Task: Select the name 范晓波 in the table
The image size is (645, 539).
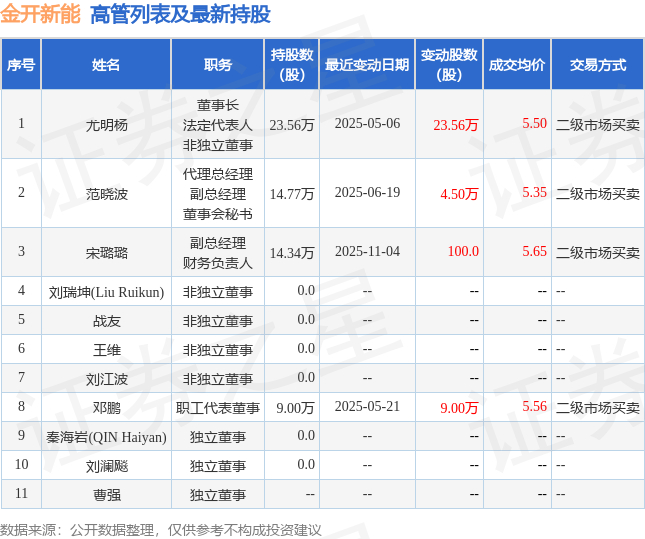Action: click(x=107, y=193)
